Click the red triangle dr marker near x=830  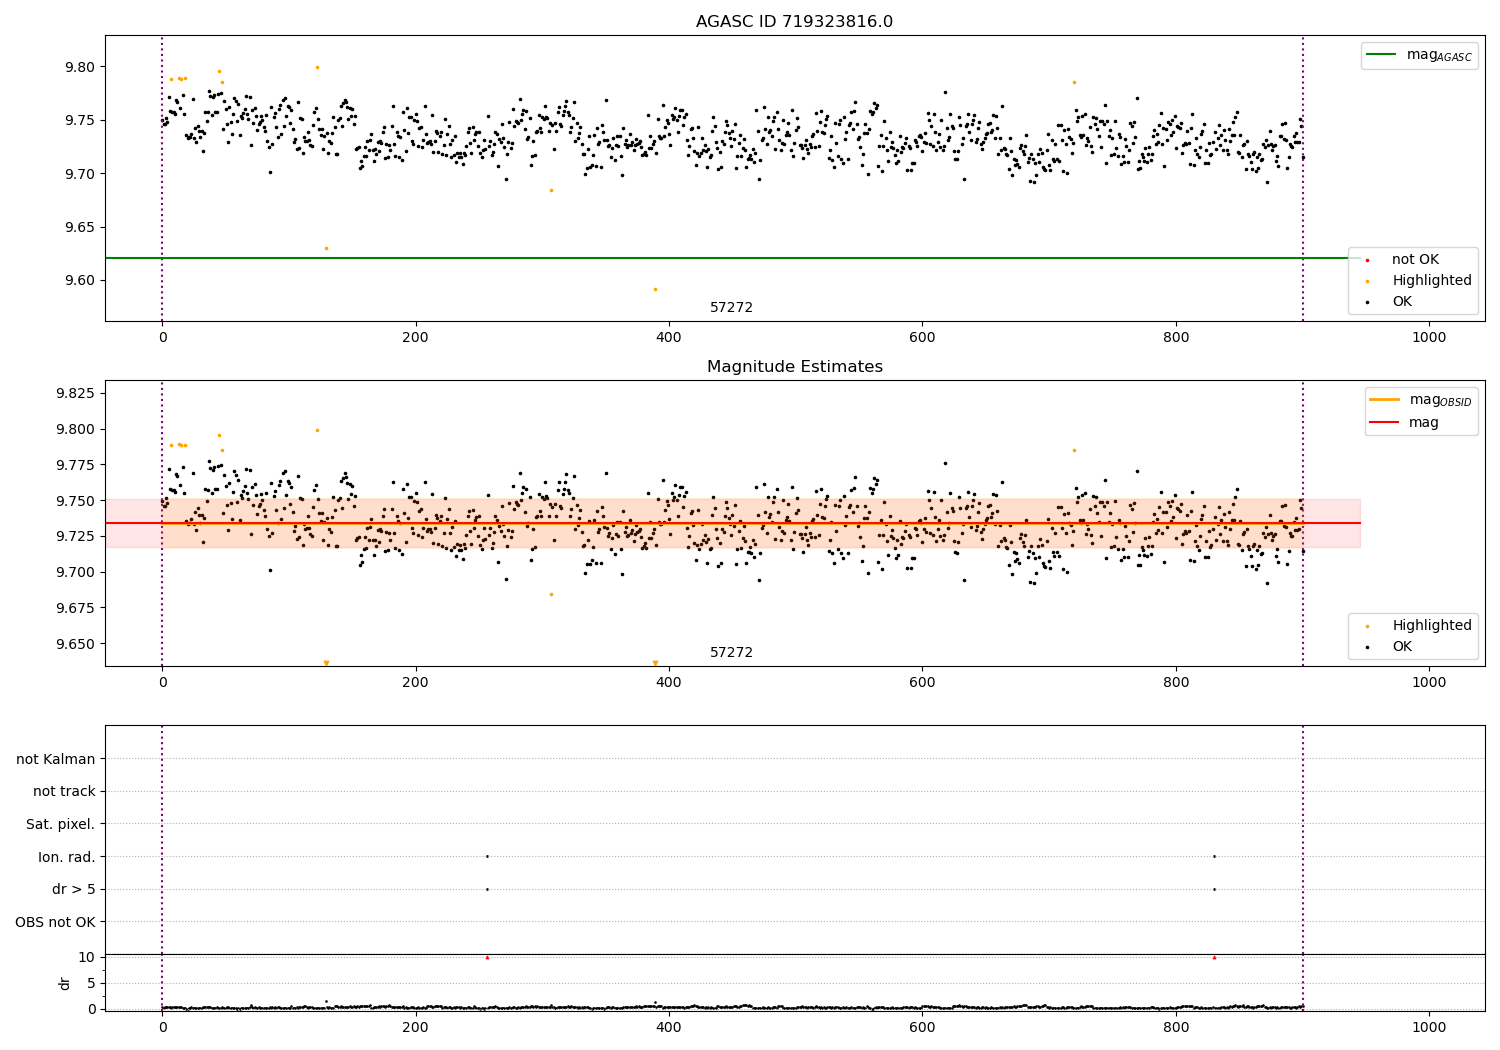pyautogui.click(x=1214, y=957)
